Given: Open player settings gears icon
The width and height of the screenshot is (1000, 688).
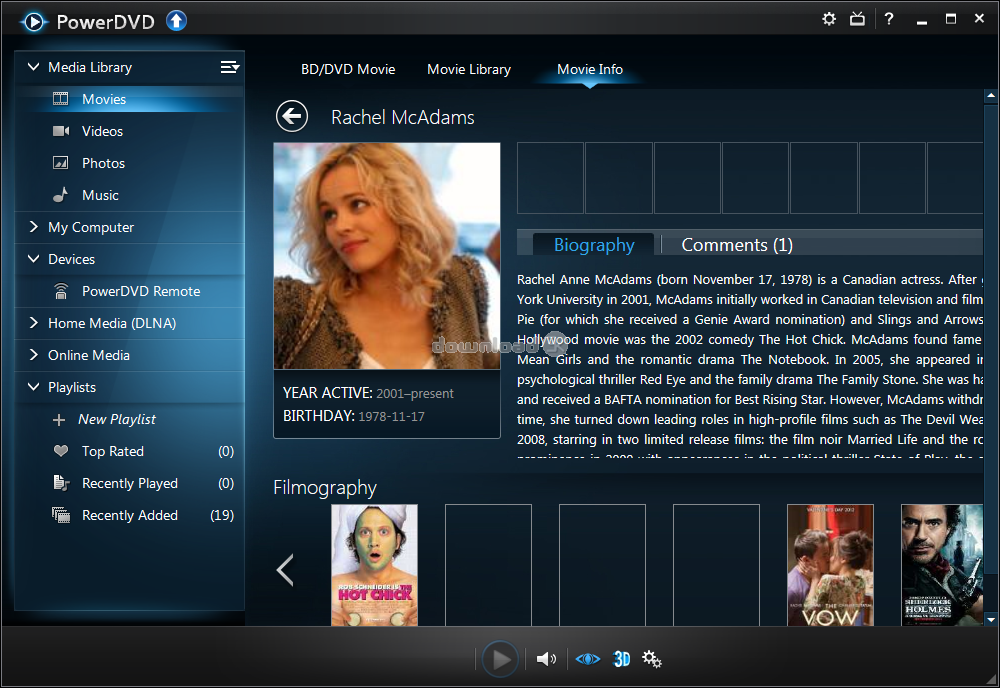Looking at the screenshot, I should coord(652,659).
